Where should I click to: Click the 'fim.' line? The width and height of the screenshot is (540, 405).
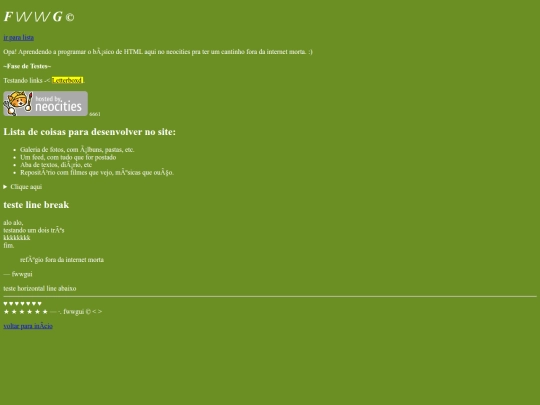[9, 245]
